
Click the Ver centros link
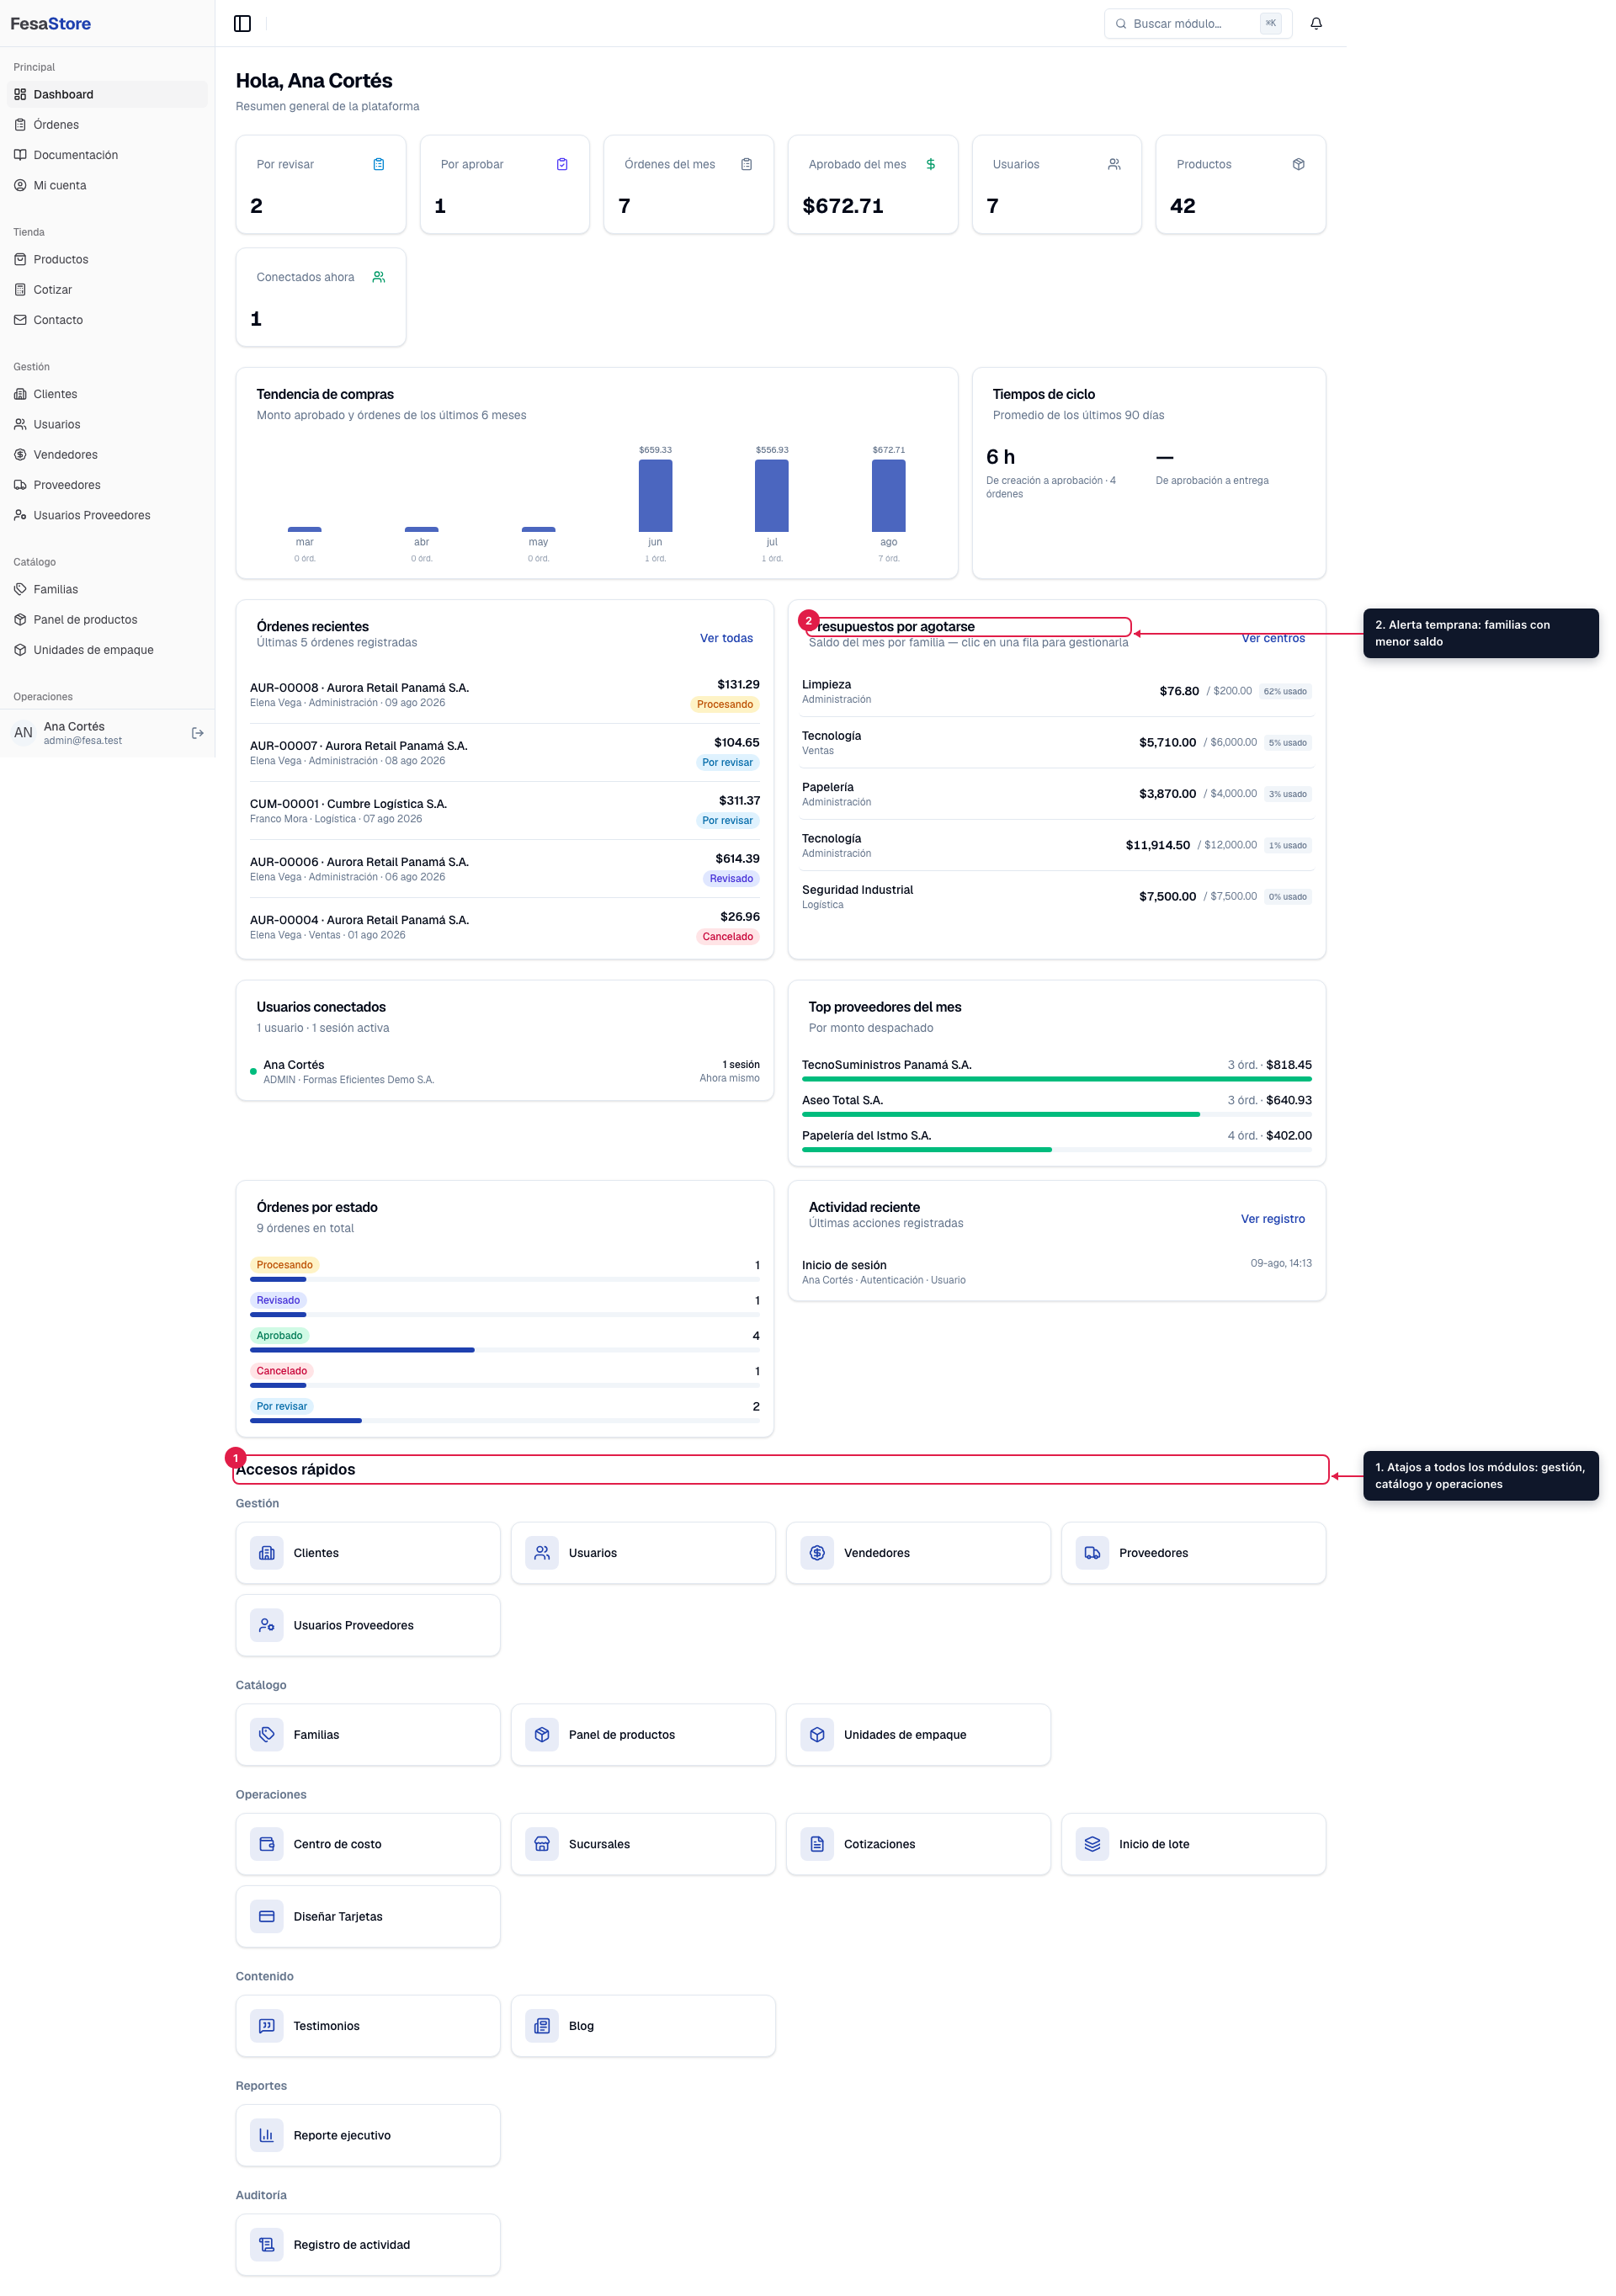(1272, 638)
